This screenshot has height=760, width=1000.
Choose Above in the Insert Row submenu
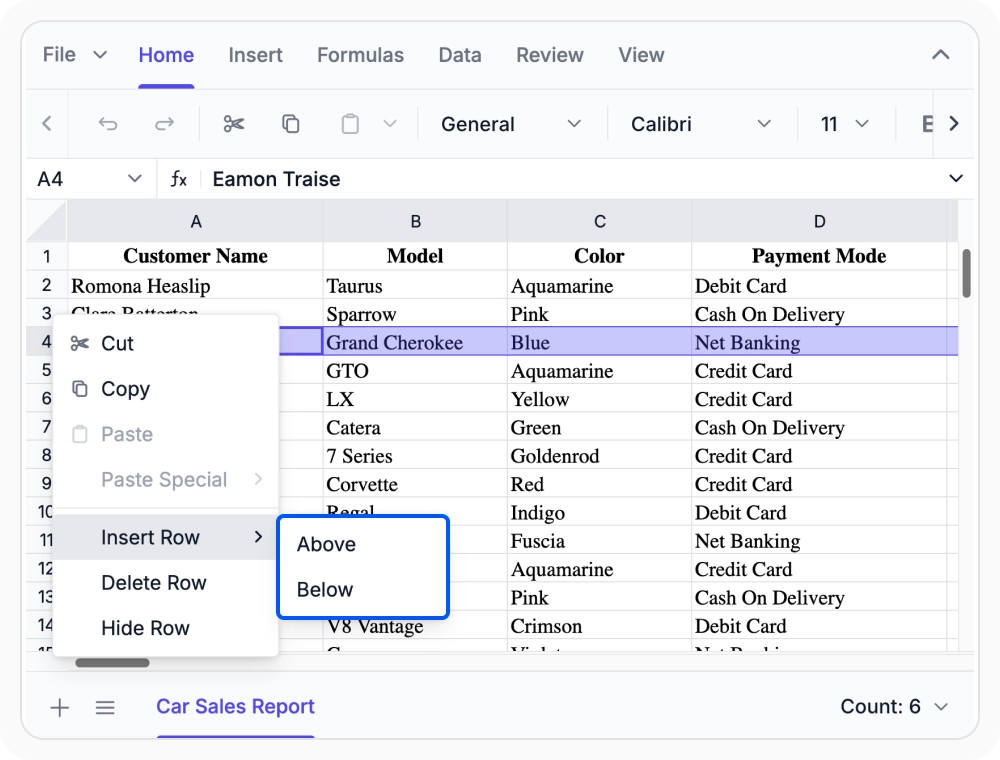tap(363, 544)
